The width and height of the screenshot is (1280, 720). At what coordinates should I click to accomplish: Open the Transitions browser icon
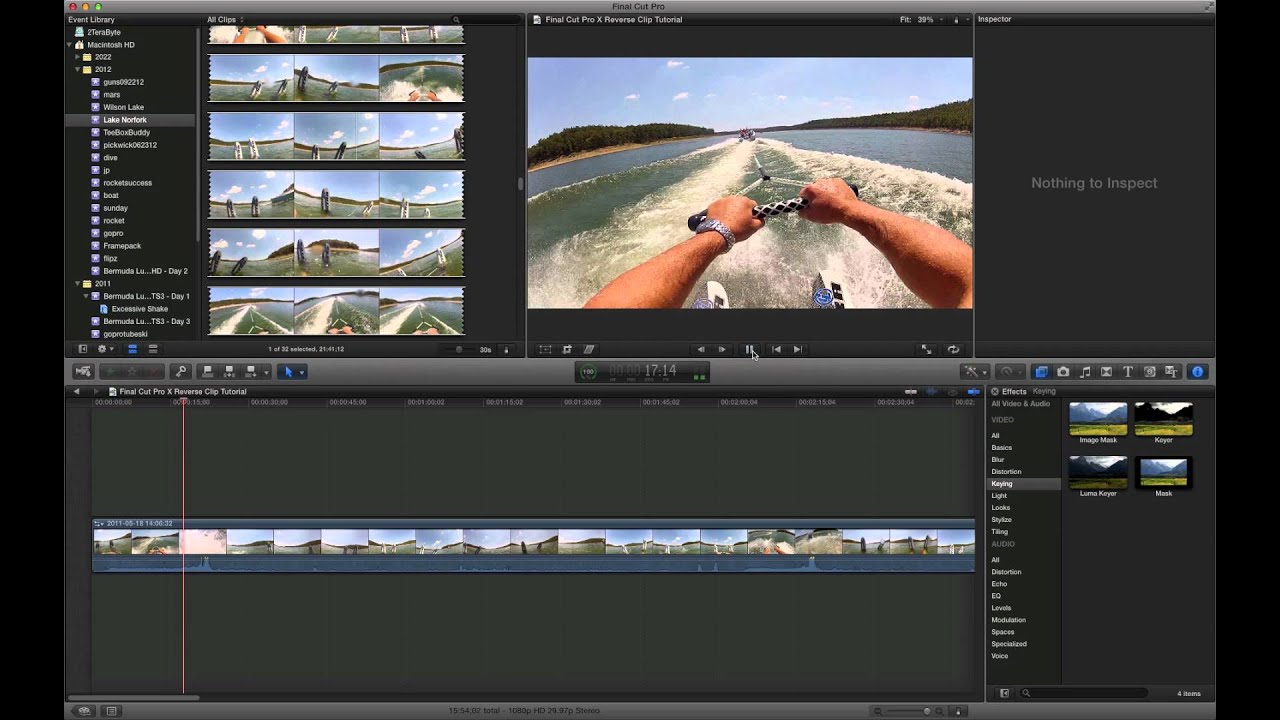click(1106, 372)
